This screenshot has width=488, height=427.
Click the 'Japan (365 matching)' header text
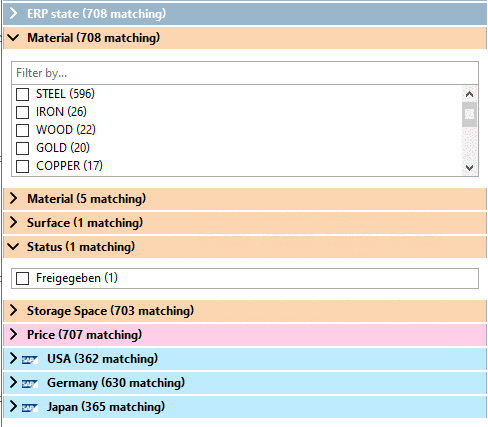[x=106, y=407]
